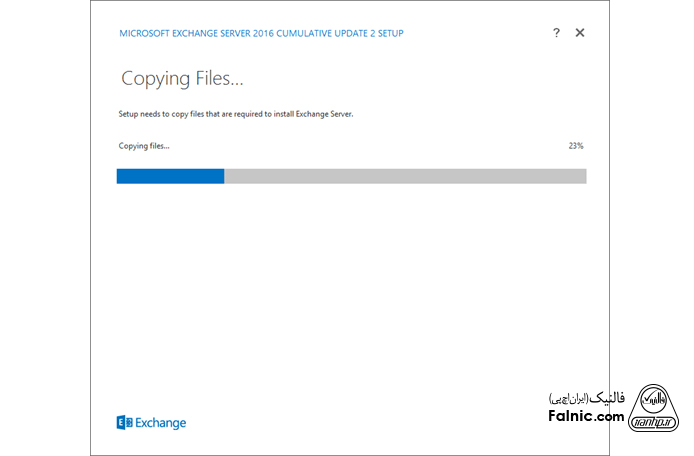Click the setup window title text
Viewport: 694px width, 456px height.
pos(261,33)
